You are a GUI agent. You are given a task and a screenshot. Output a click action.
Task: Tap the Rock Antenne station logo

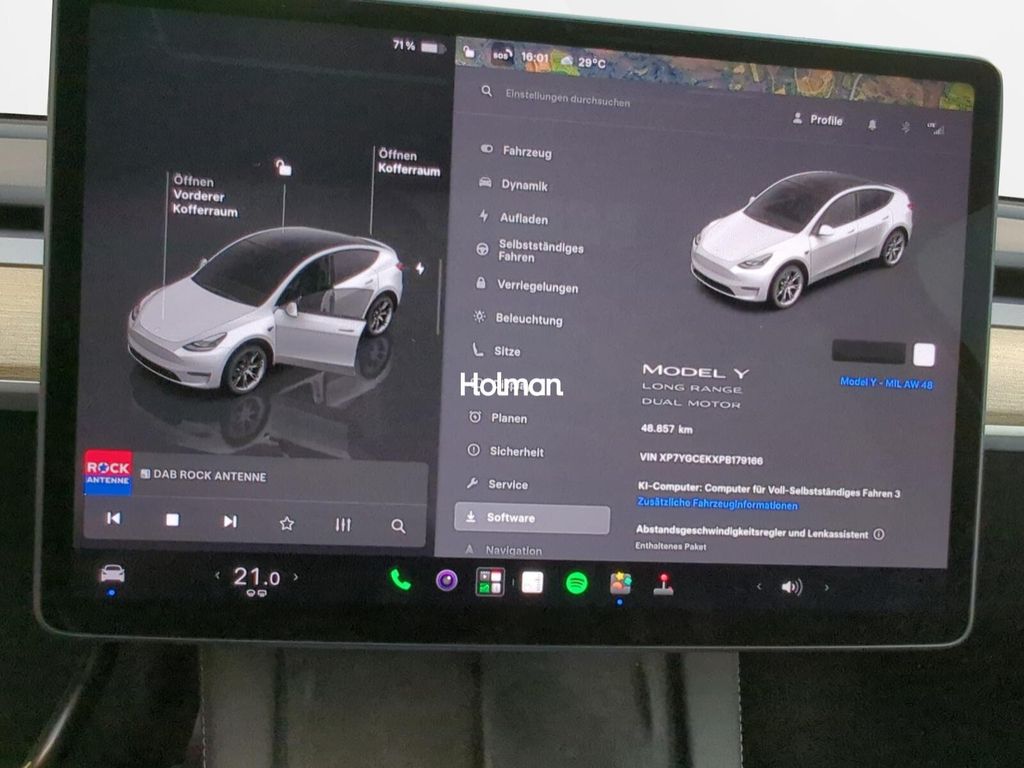(x=108, y=473)
